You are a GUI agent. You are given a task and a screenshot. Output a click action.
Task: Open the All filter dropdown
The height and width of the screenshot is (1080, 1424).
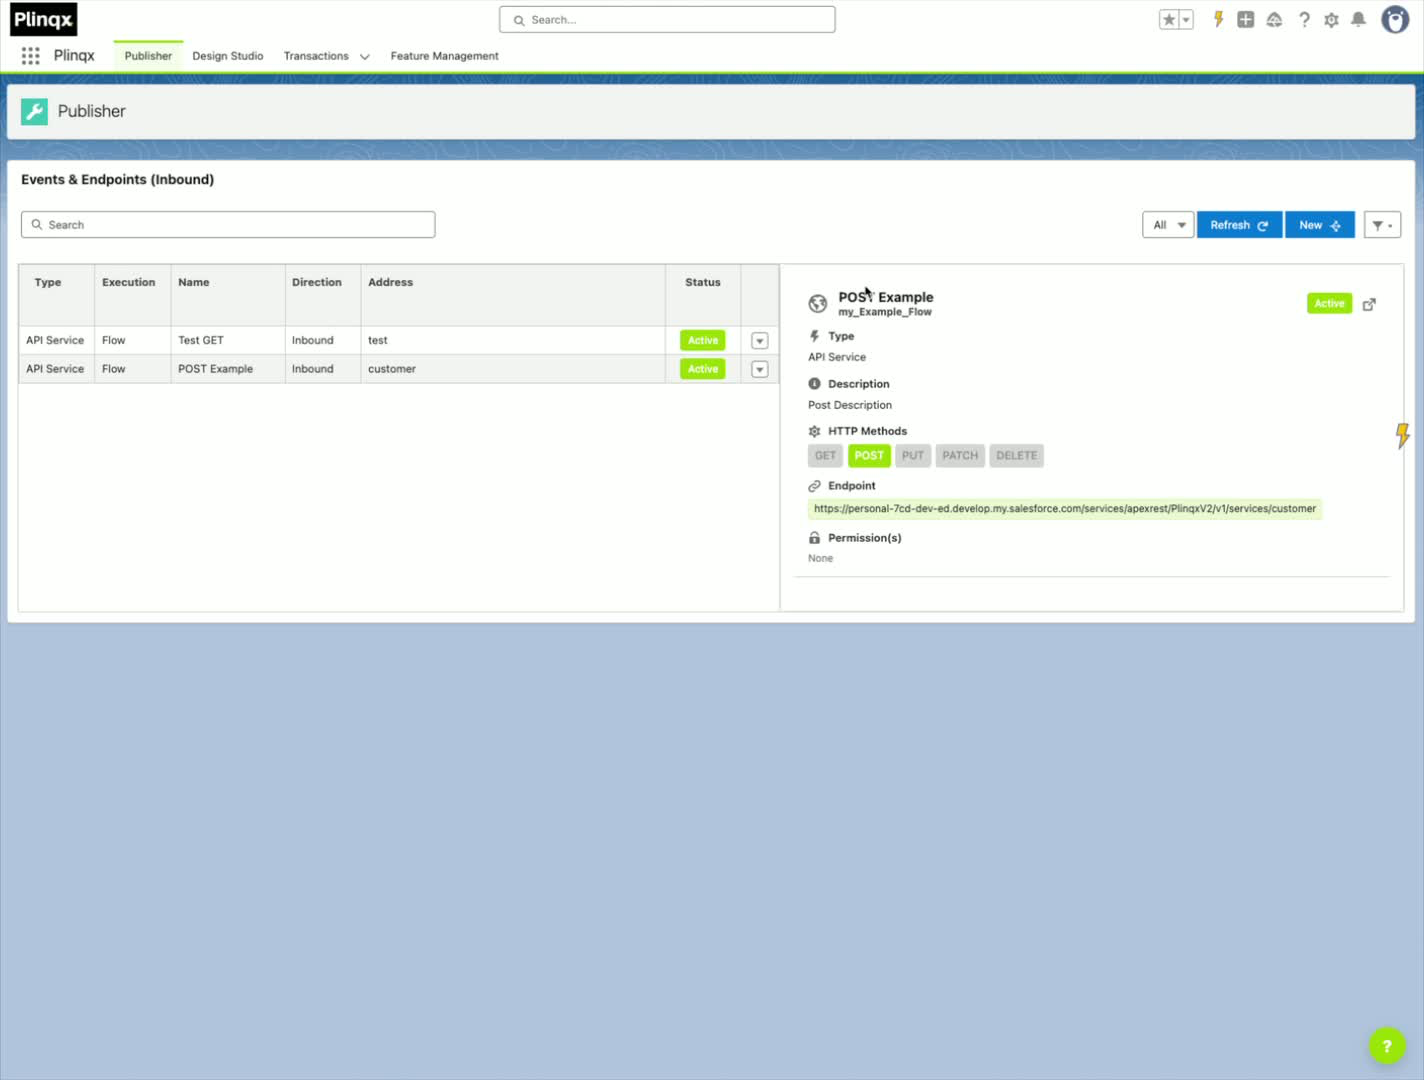click(1168, 225)
